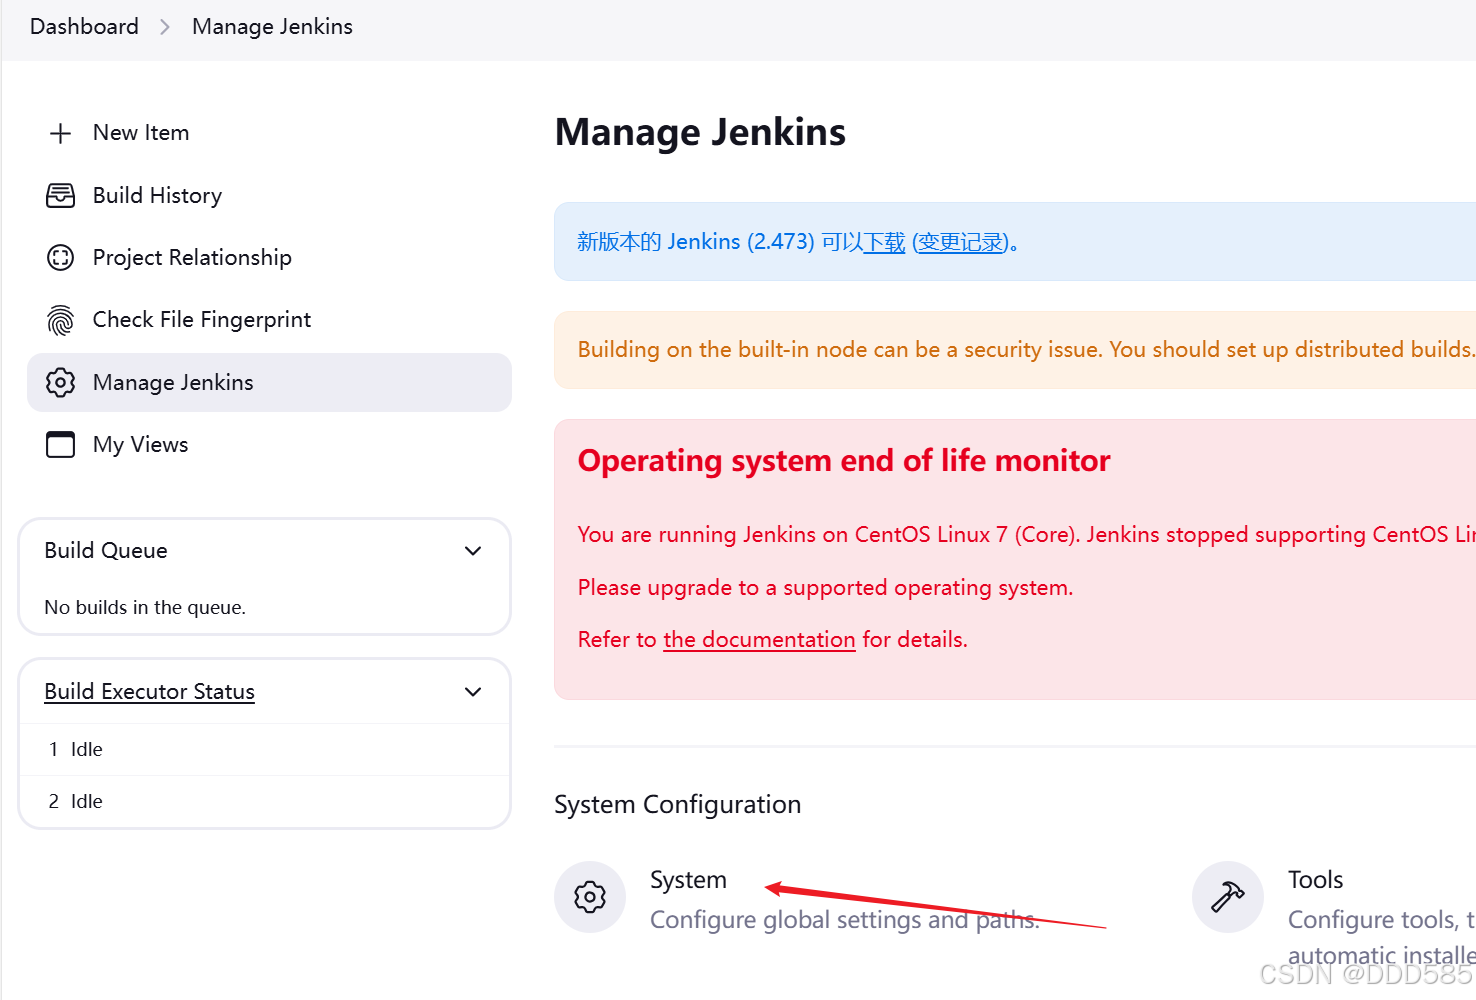1476x1000 pixels.
Task: Click the built-in node security warning text
Action: point(1026,350)
